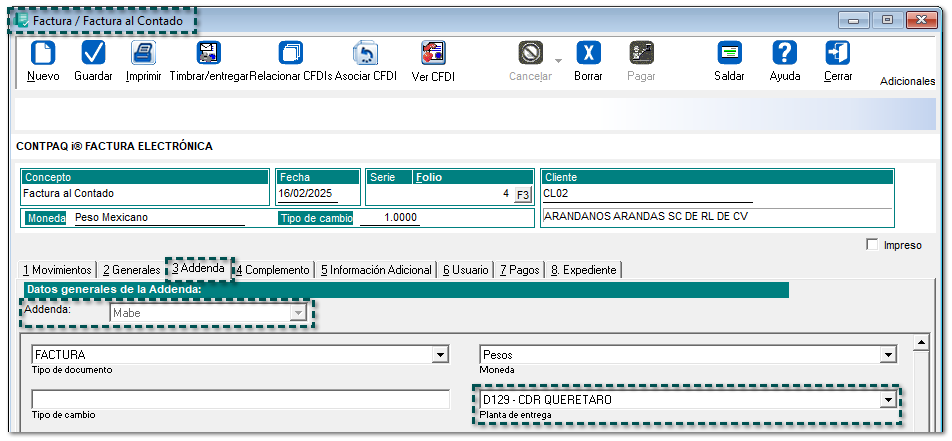This screenshot has width=952, height=441.
Task: Expand Tipo de documento dropdown
Action: pyautogui.click(x=440, y=355)
